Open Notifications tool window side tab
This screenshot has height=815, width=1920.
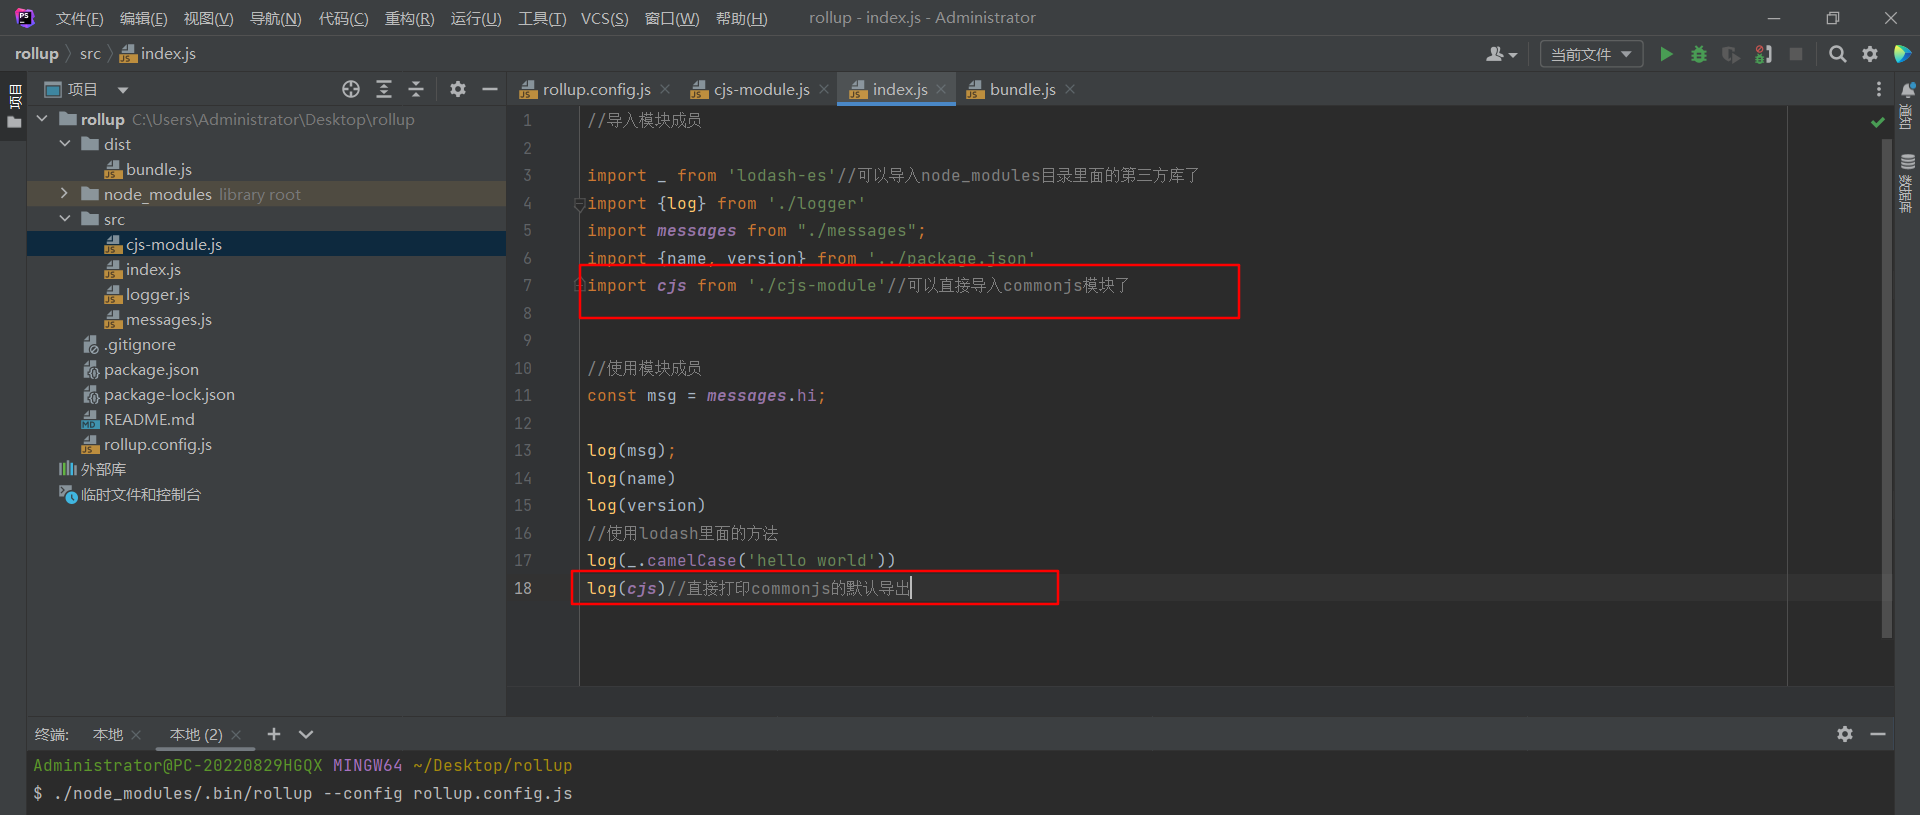tap(1907, 106)
